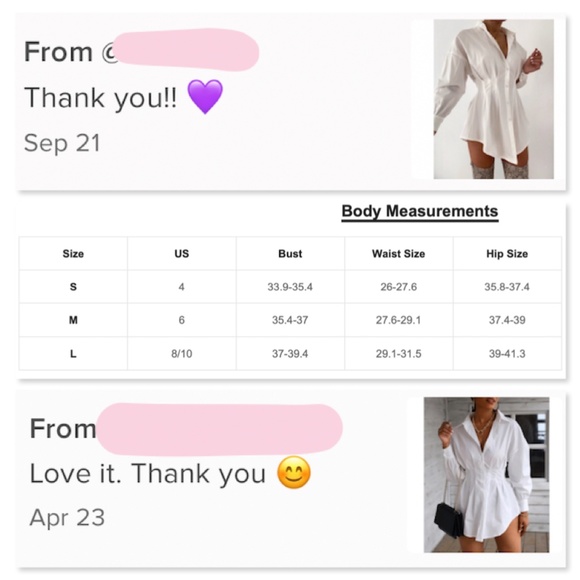Select the Bust column header
Screen dimensions: 580x580
click(x=290, y=254)
